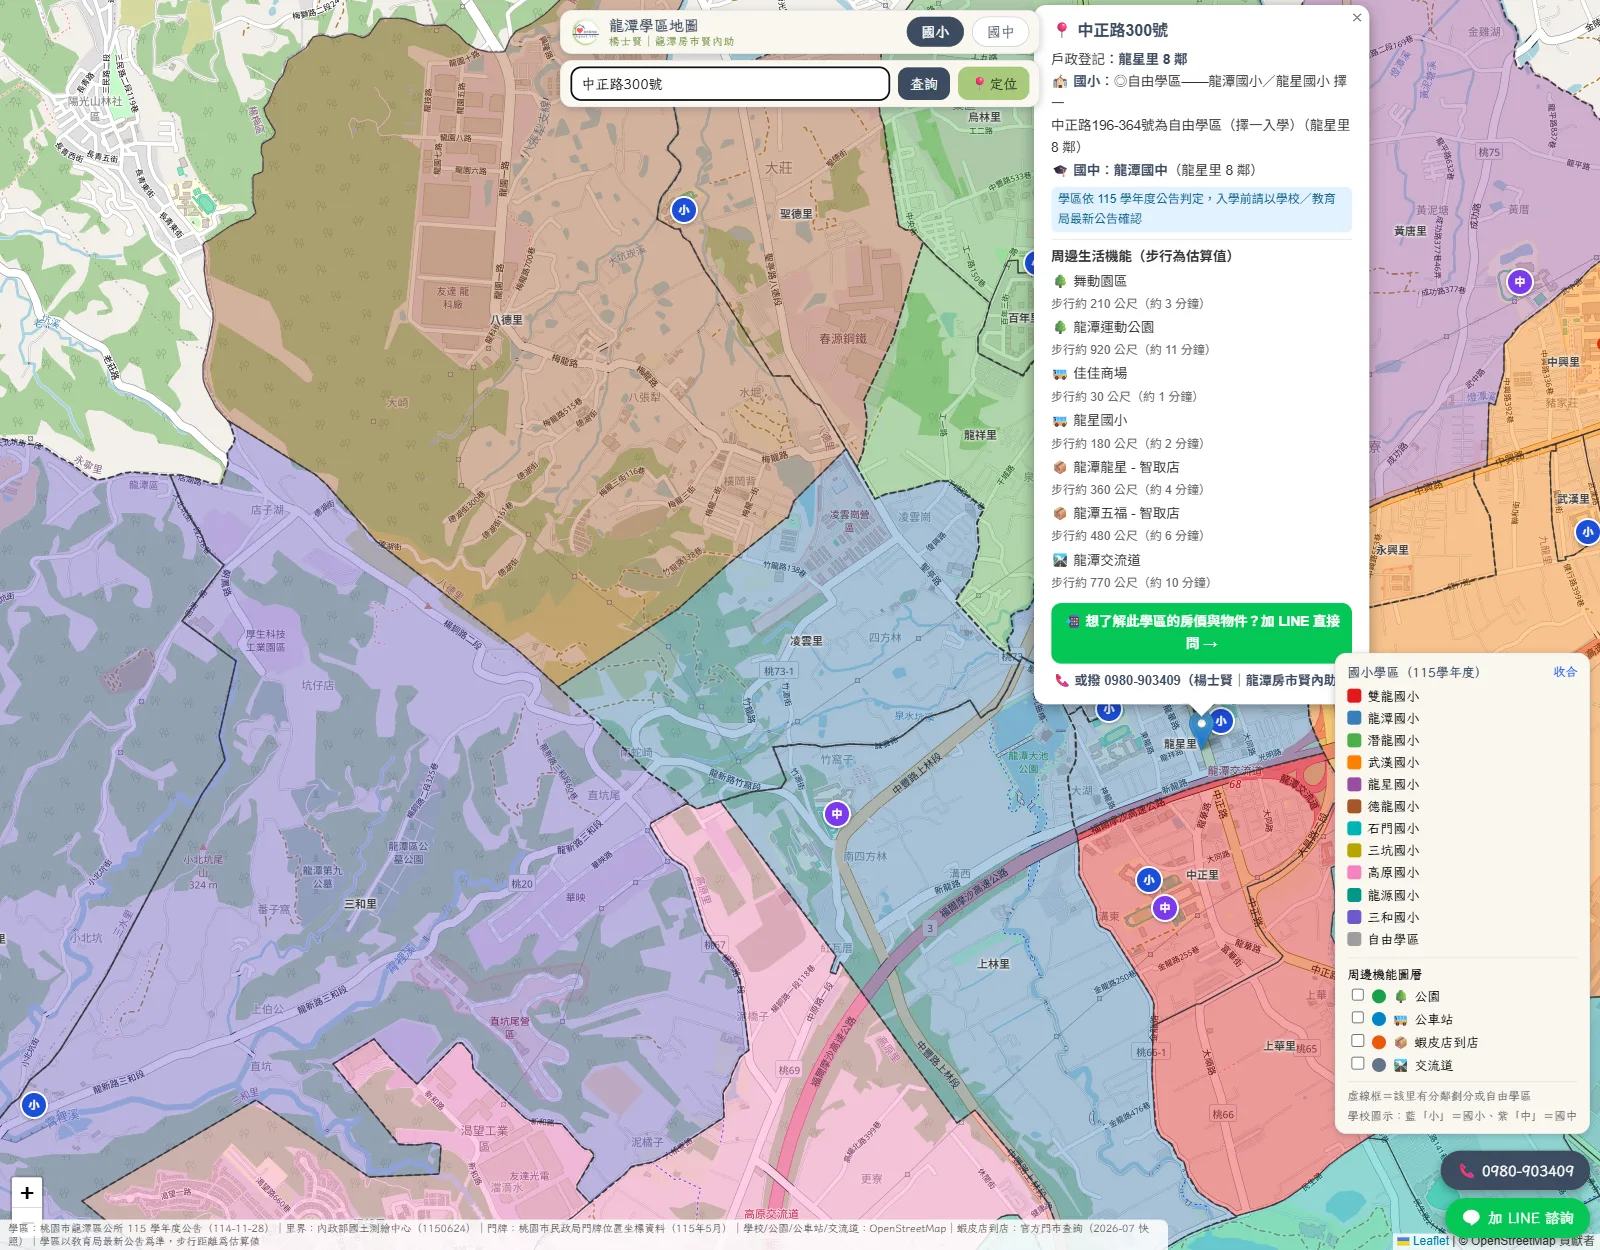Click the 中 marker near 竹窩子
1600x1250 pixels.
[x=837, y=814]
